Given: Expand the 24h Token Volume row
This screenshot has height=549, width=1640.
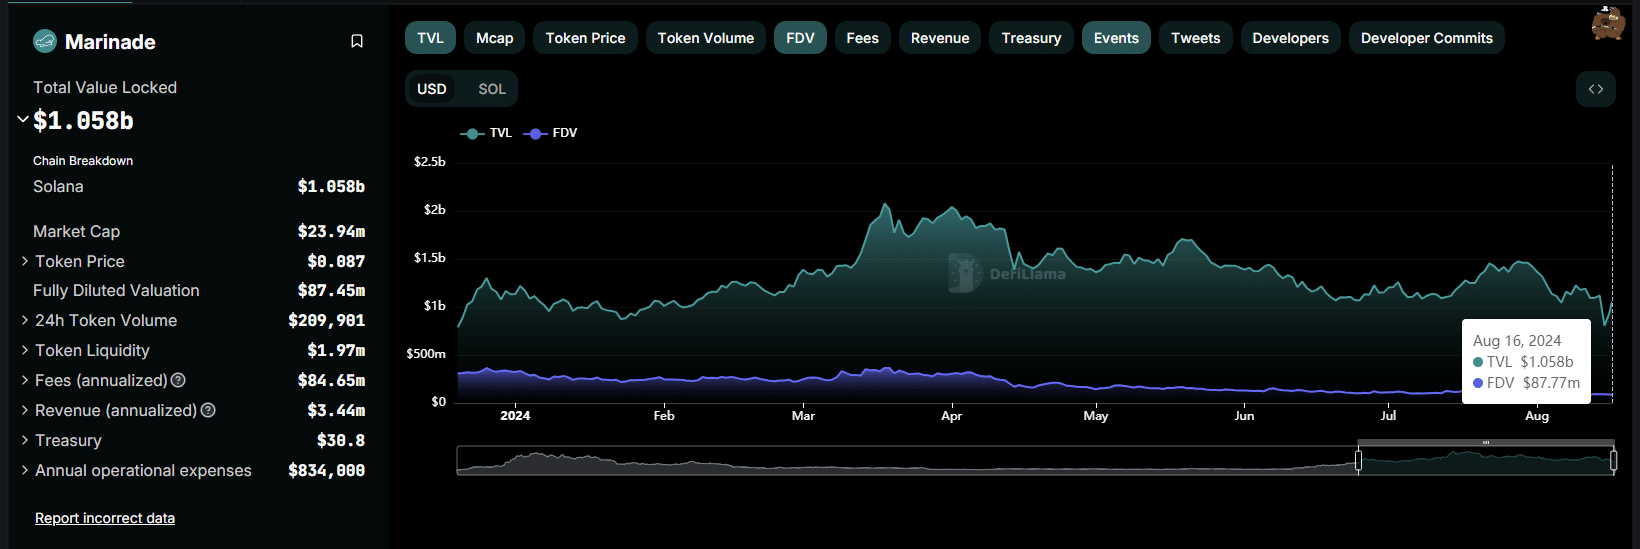Looking at the screenshot, I should [25, 320].
